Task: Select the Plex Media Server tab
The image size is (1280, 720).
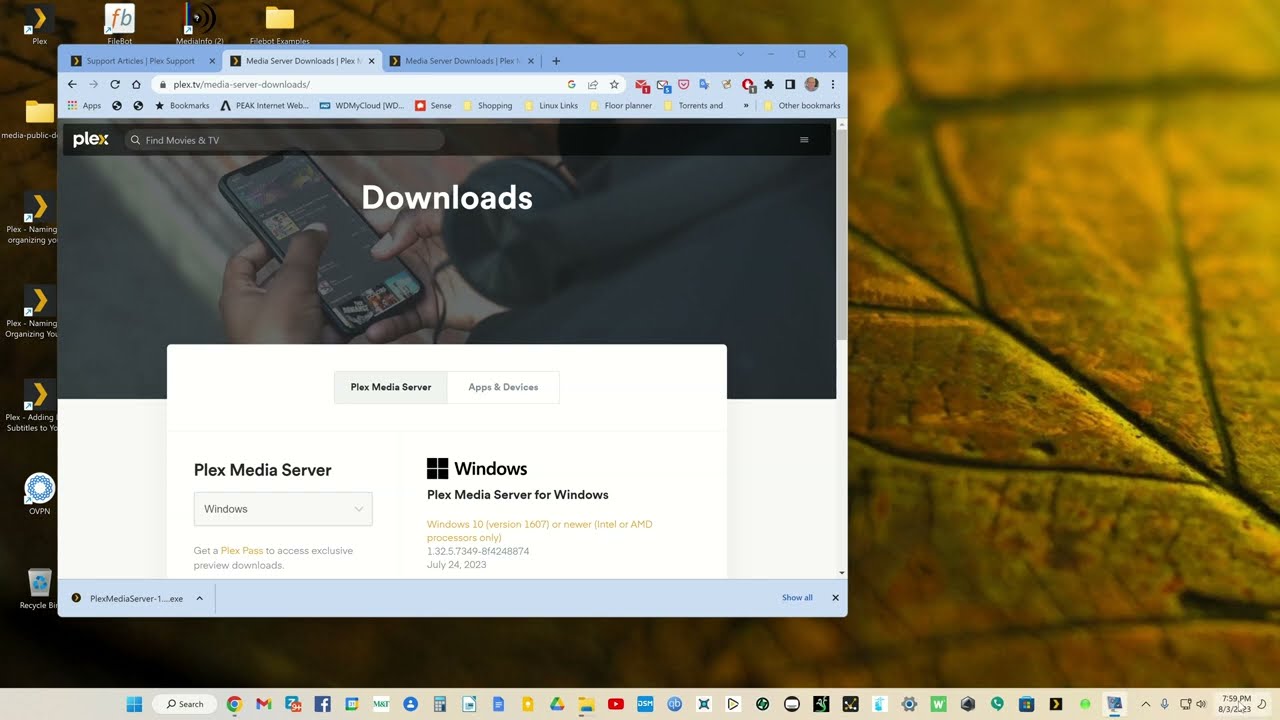Action: coord(391,387)
